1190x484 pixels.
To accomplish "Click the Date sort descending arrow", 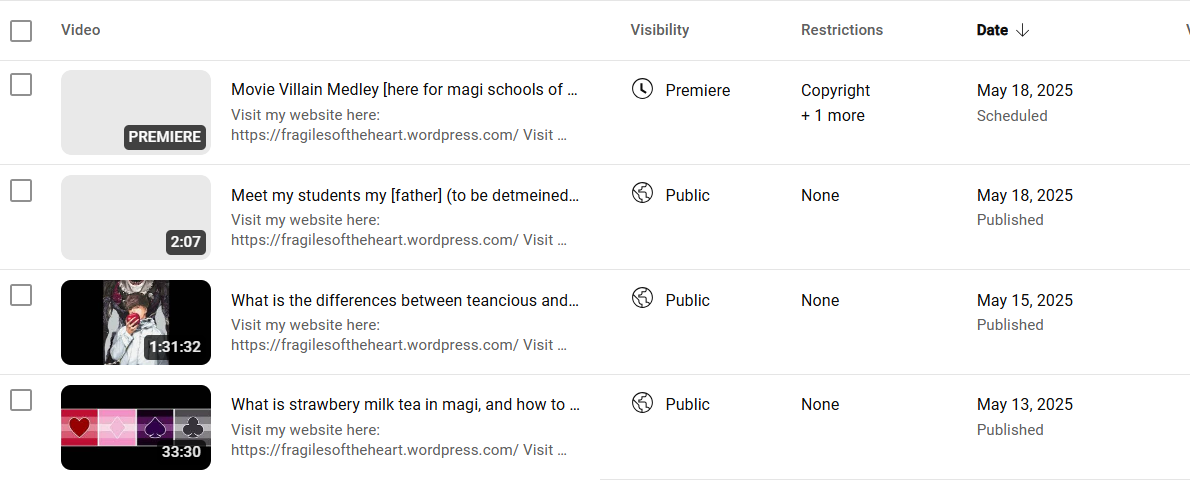I will click(1022, 30).
